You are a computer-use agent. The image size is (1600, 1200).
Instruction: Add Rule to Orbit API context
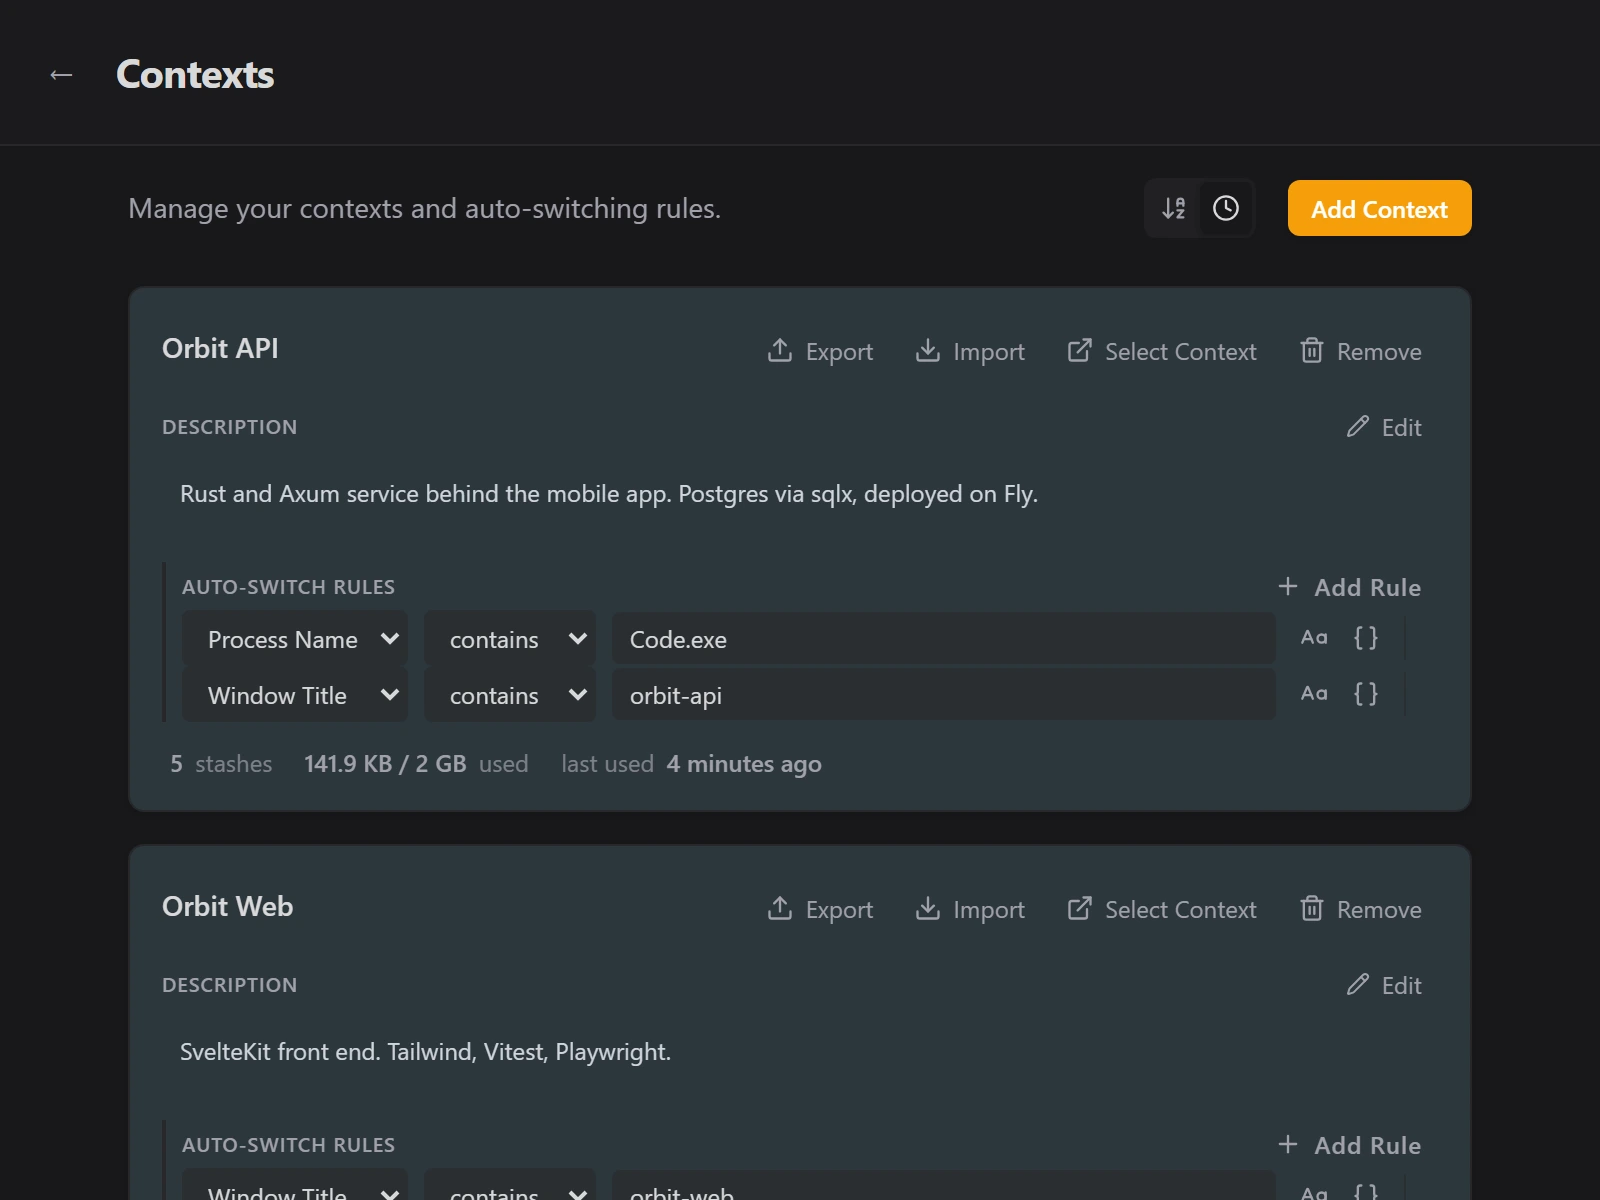1349,587
